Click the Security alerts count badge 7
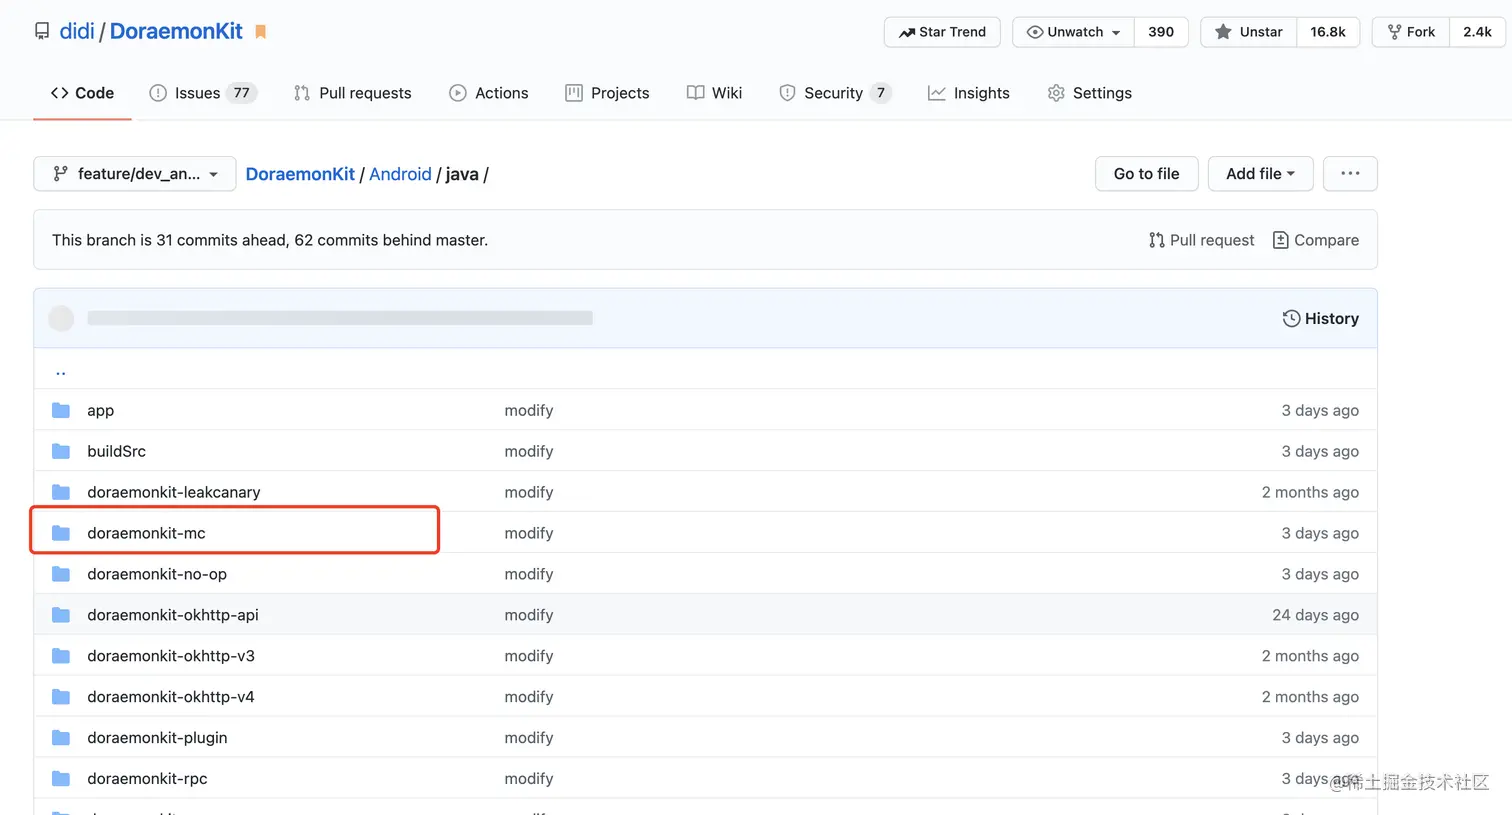The width and height of the screenshot is (1512, 815). click(881, 93)
